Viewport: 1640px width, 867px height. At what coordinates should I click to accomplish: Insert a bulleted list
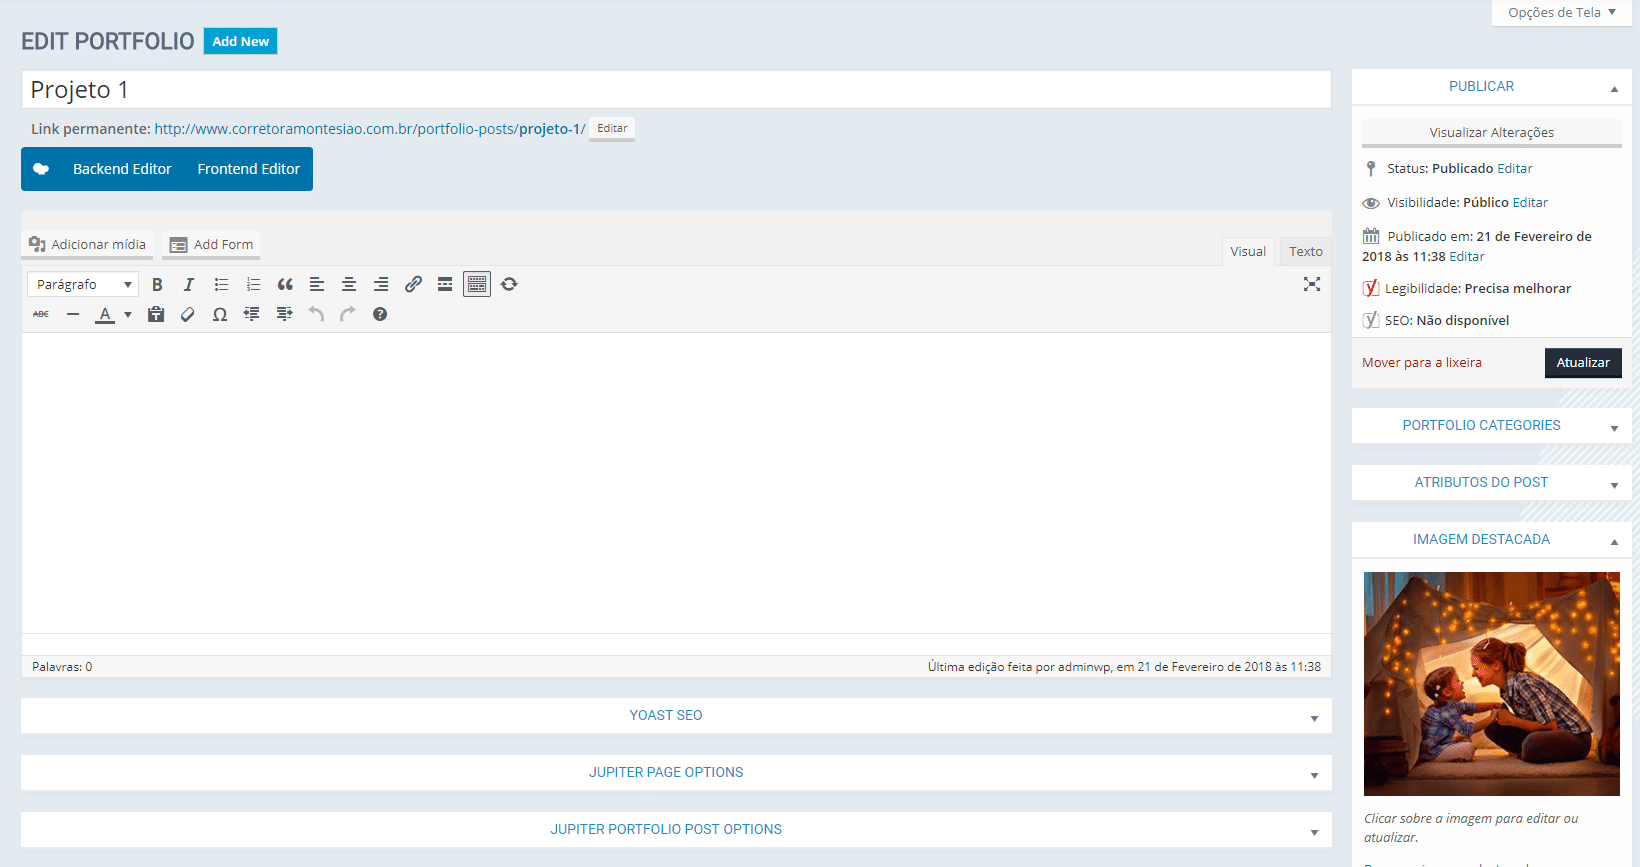tap(221, 284)
